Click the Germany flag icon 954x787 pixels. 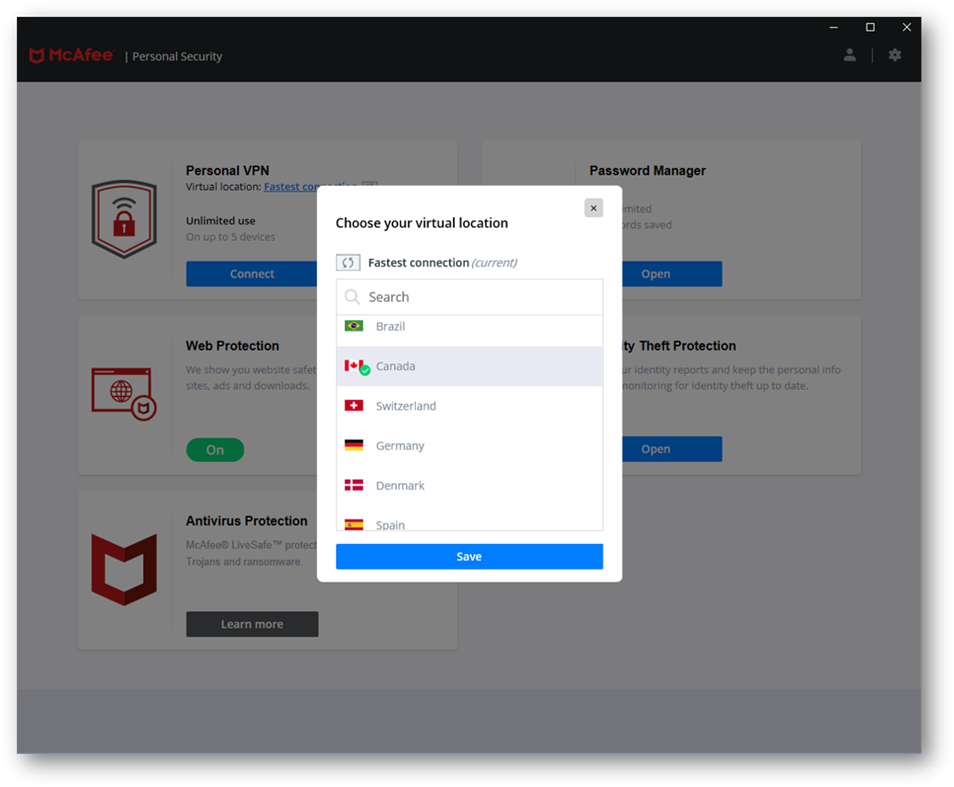coord(353,445)
